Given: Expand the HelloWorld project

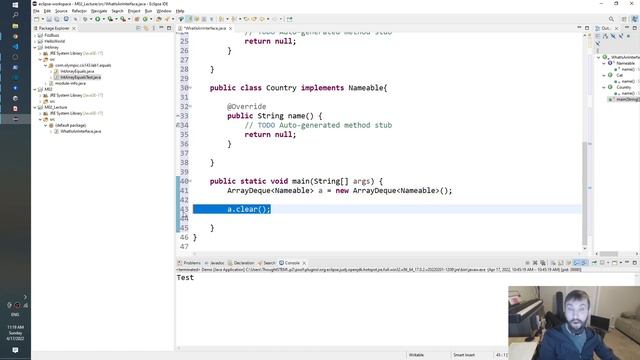Looking at the screenshot, I should [x=35, y=41].
